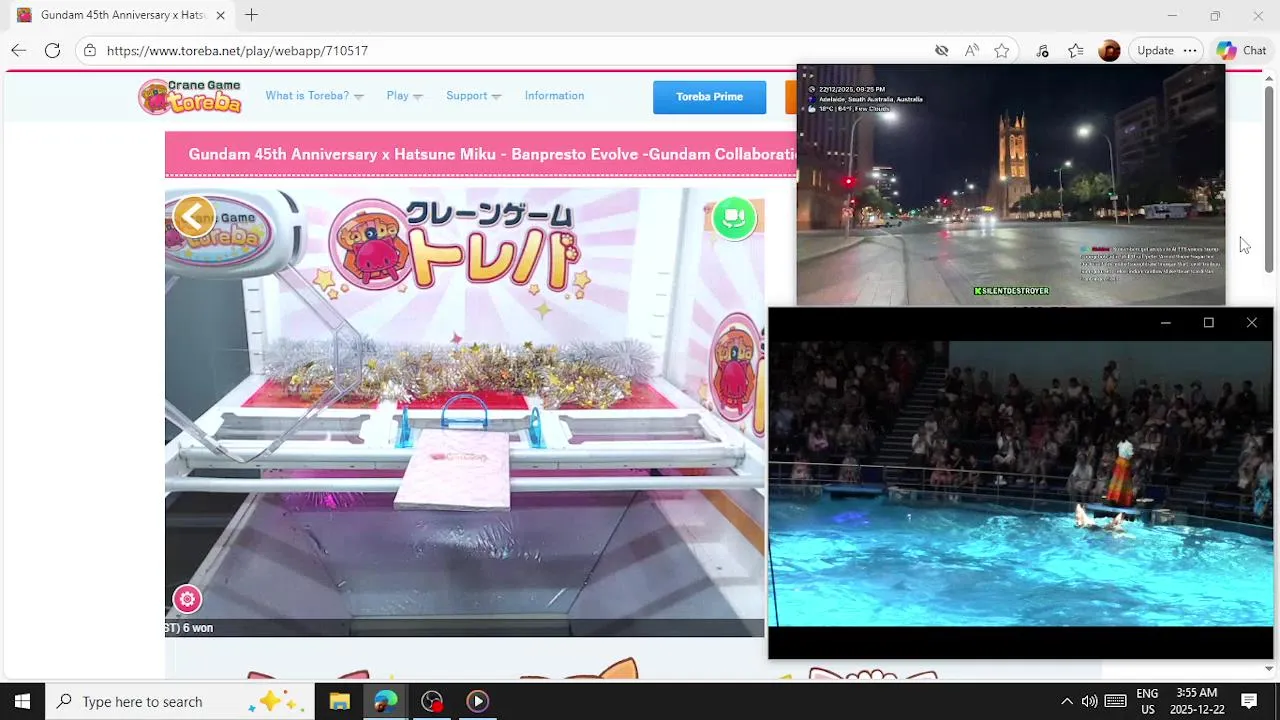The width and height of the screenshot is (1280, 720).
Task: Click the crane game live video feed
Action: coord(465,411)
